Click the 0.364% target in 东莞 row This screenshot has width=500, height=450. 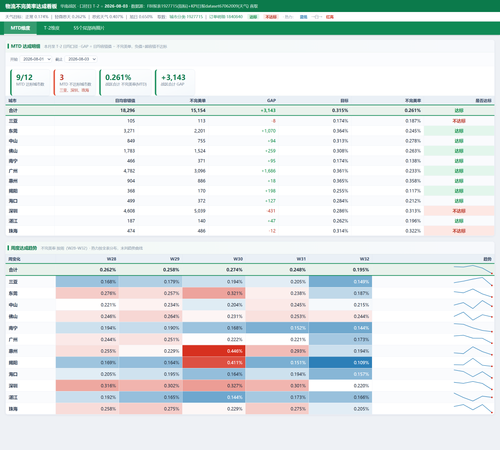pyautogui.click(x=340, y=131)
